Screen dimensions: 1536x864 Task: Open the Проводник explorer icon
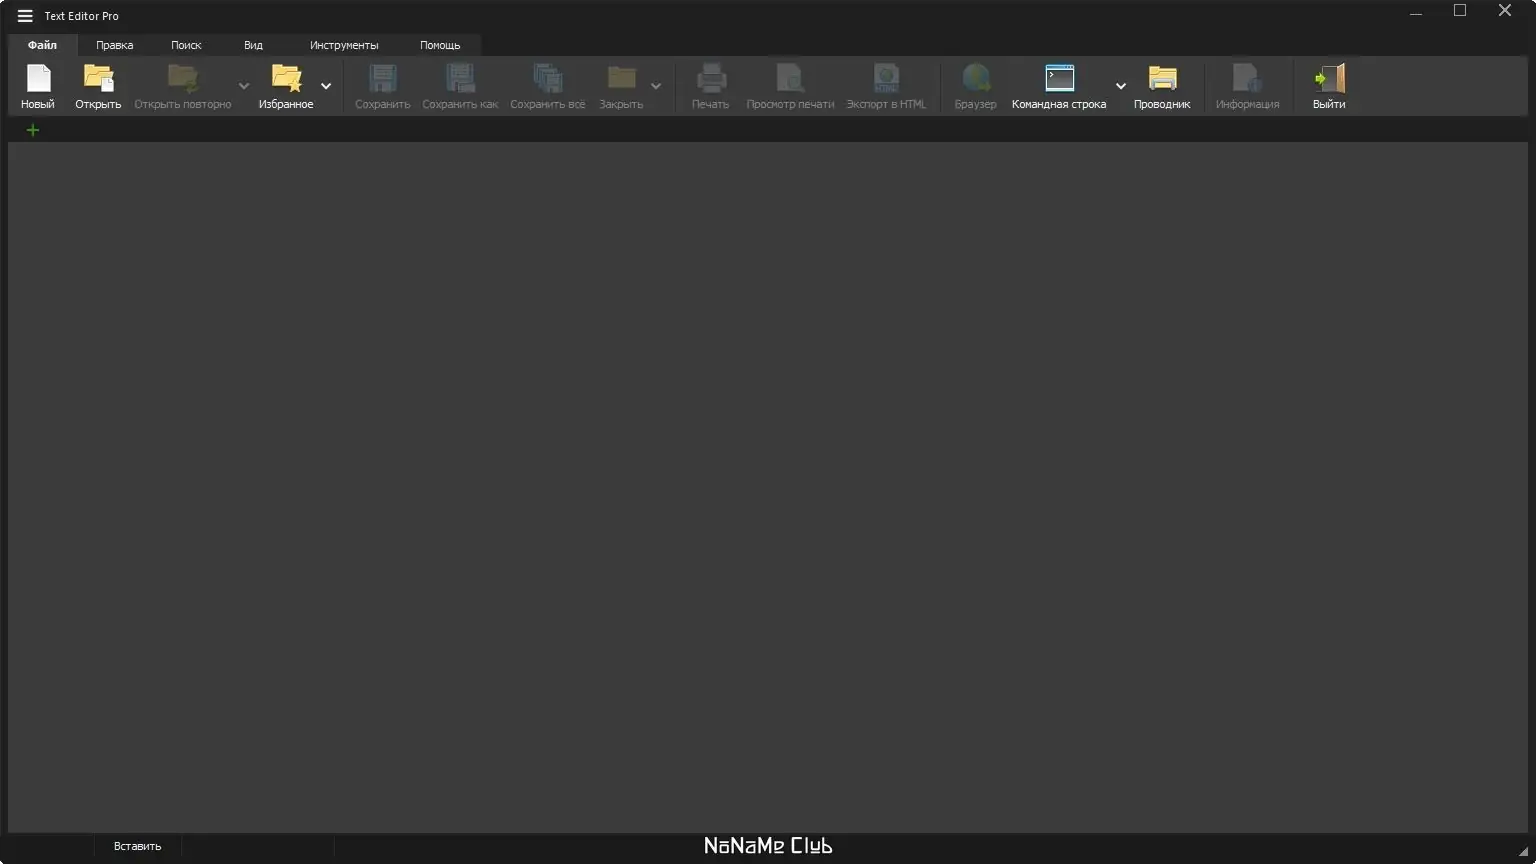[1162, 78]
